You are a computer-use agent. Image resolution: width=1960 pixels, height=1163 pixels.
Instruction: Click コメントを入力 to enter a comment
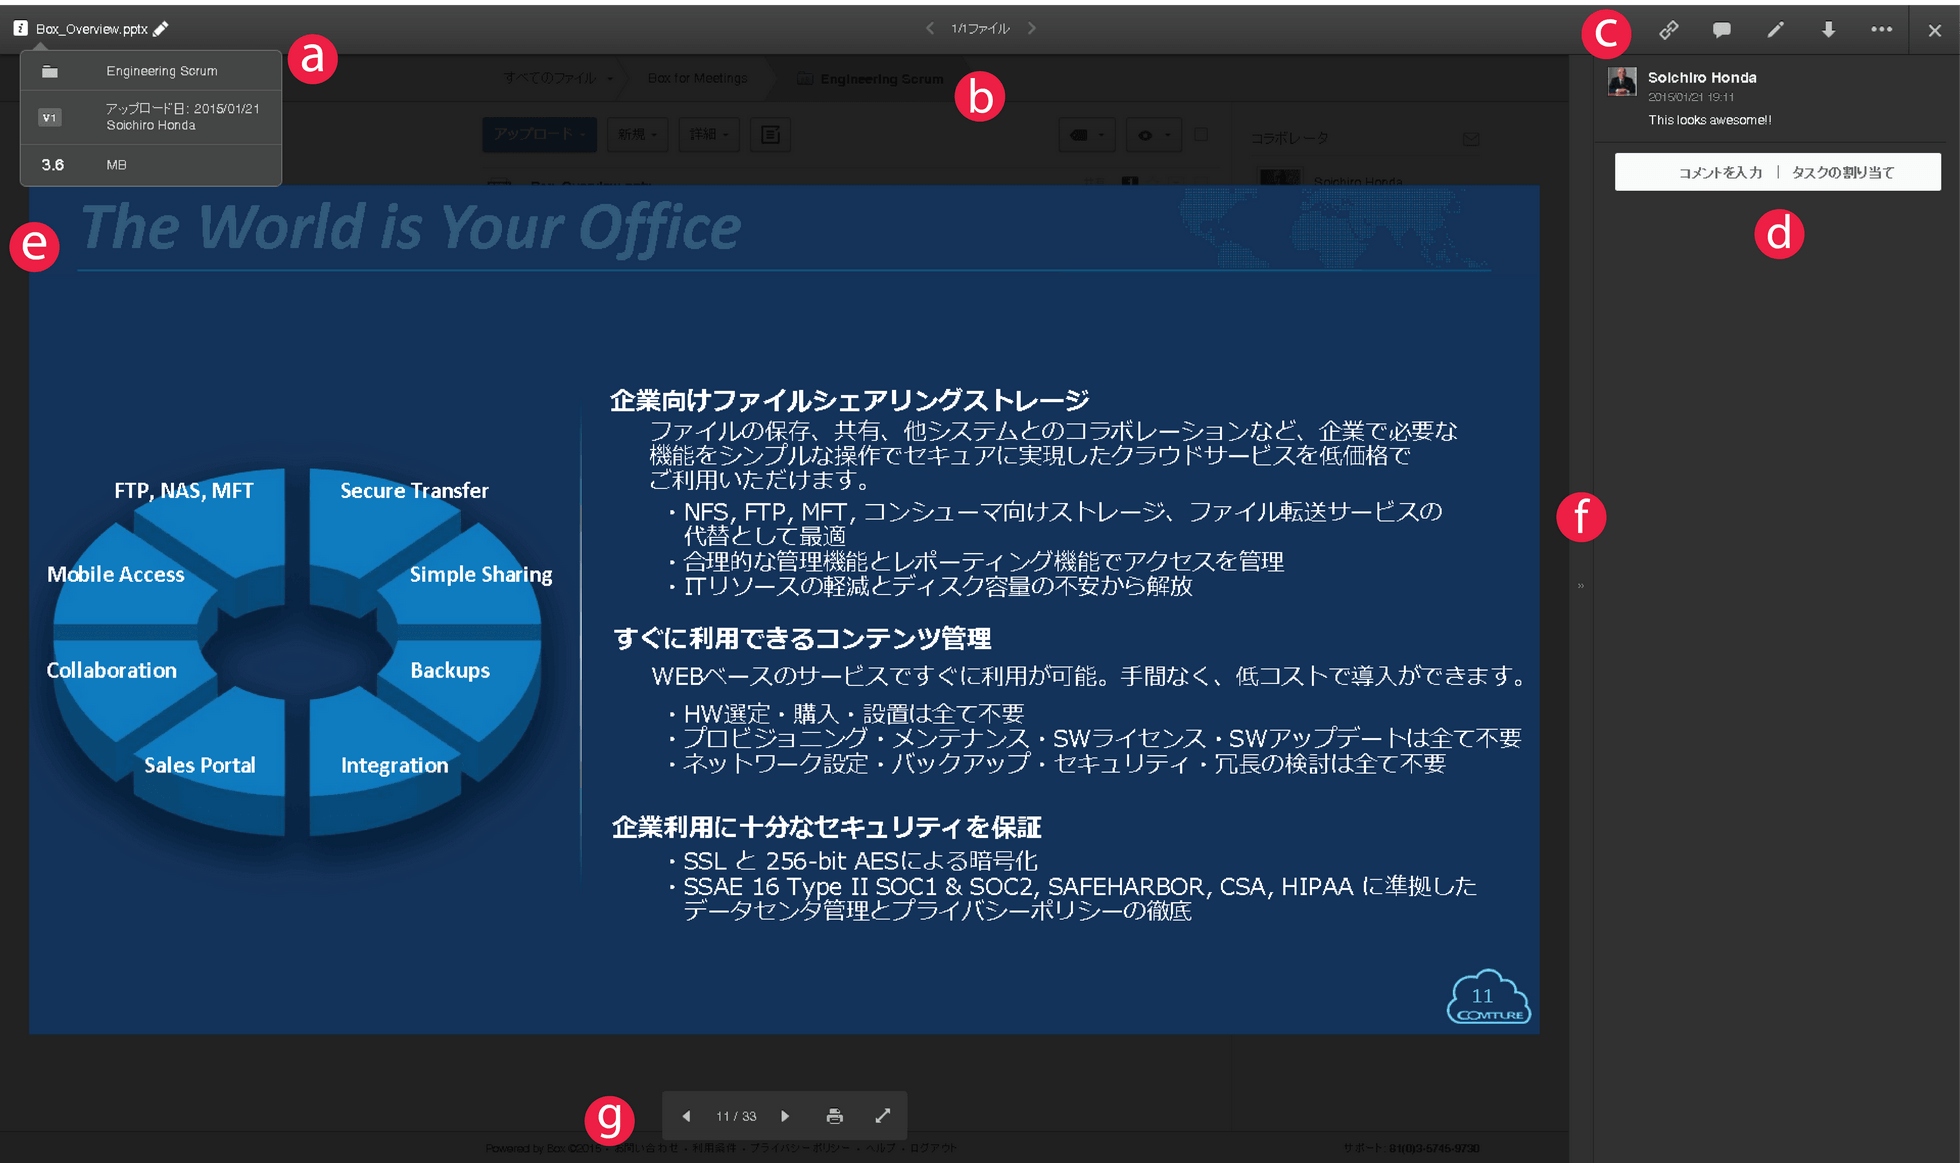pyautogui.click(x=1720, y=172)
